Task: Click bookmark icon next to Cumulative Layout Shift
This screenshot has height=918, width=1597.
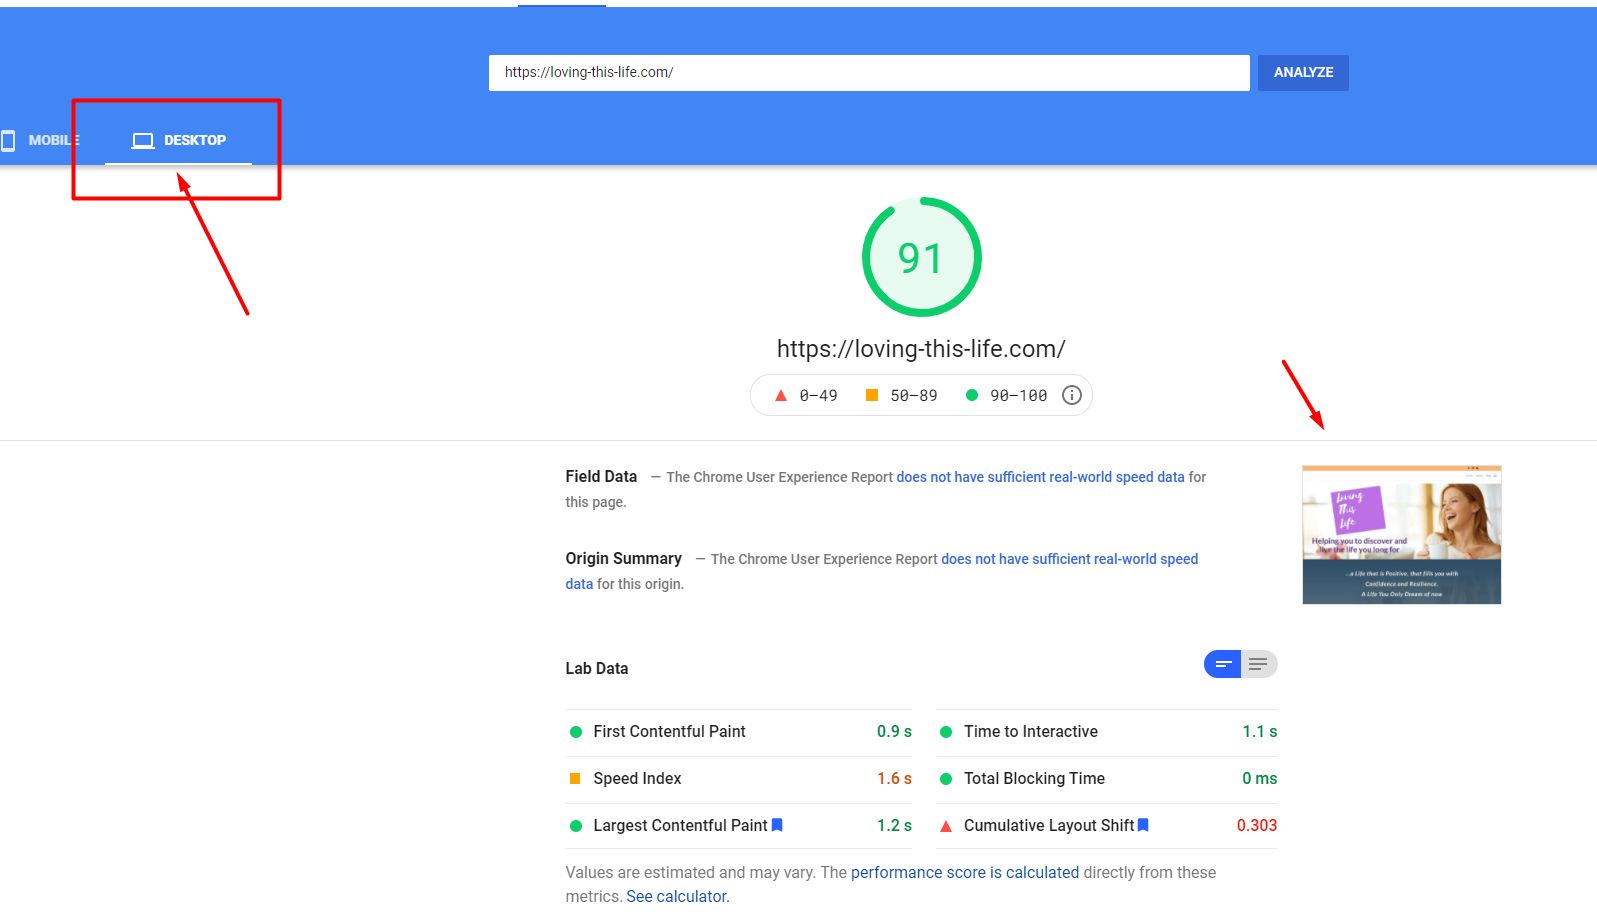Action: [1143, 825]
